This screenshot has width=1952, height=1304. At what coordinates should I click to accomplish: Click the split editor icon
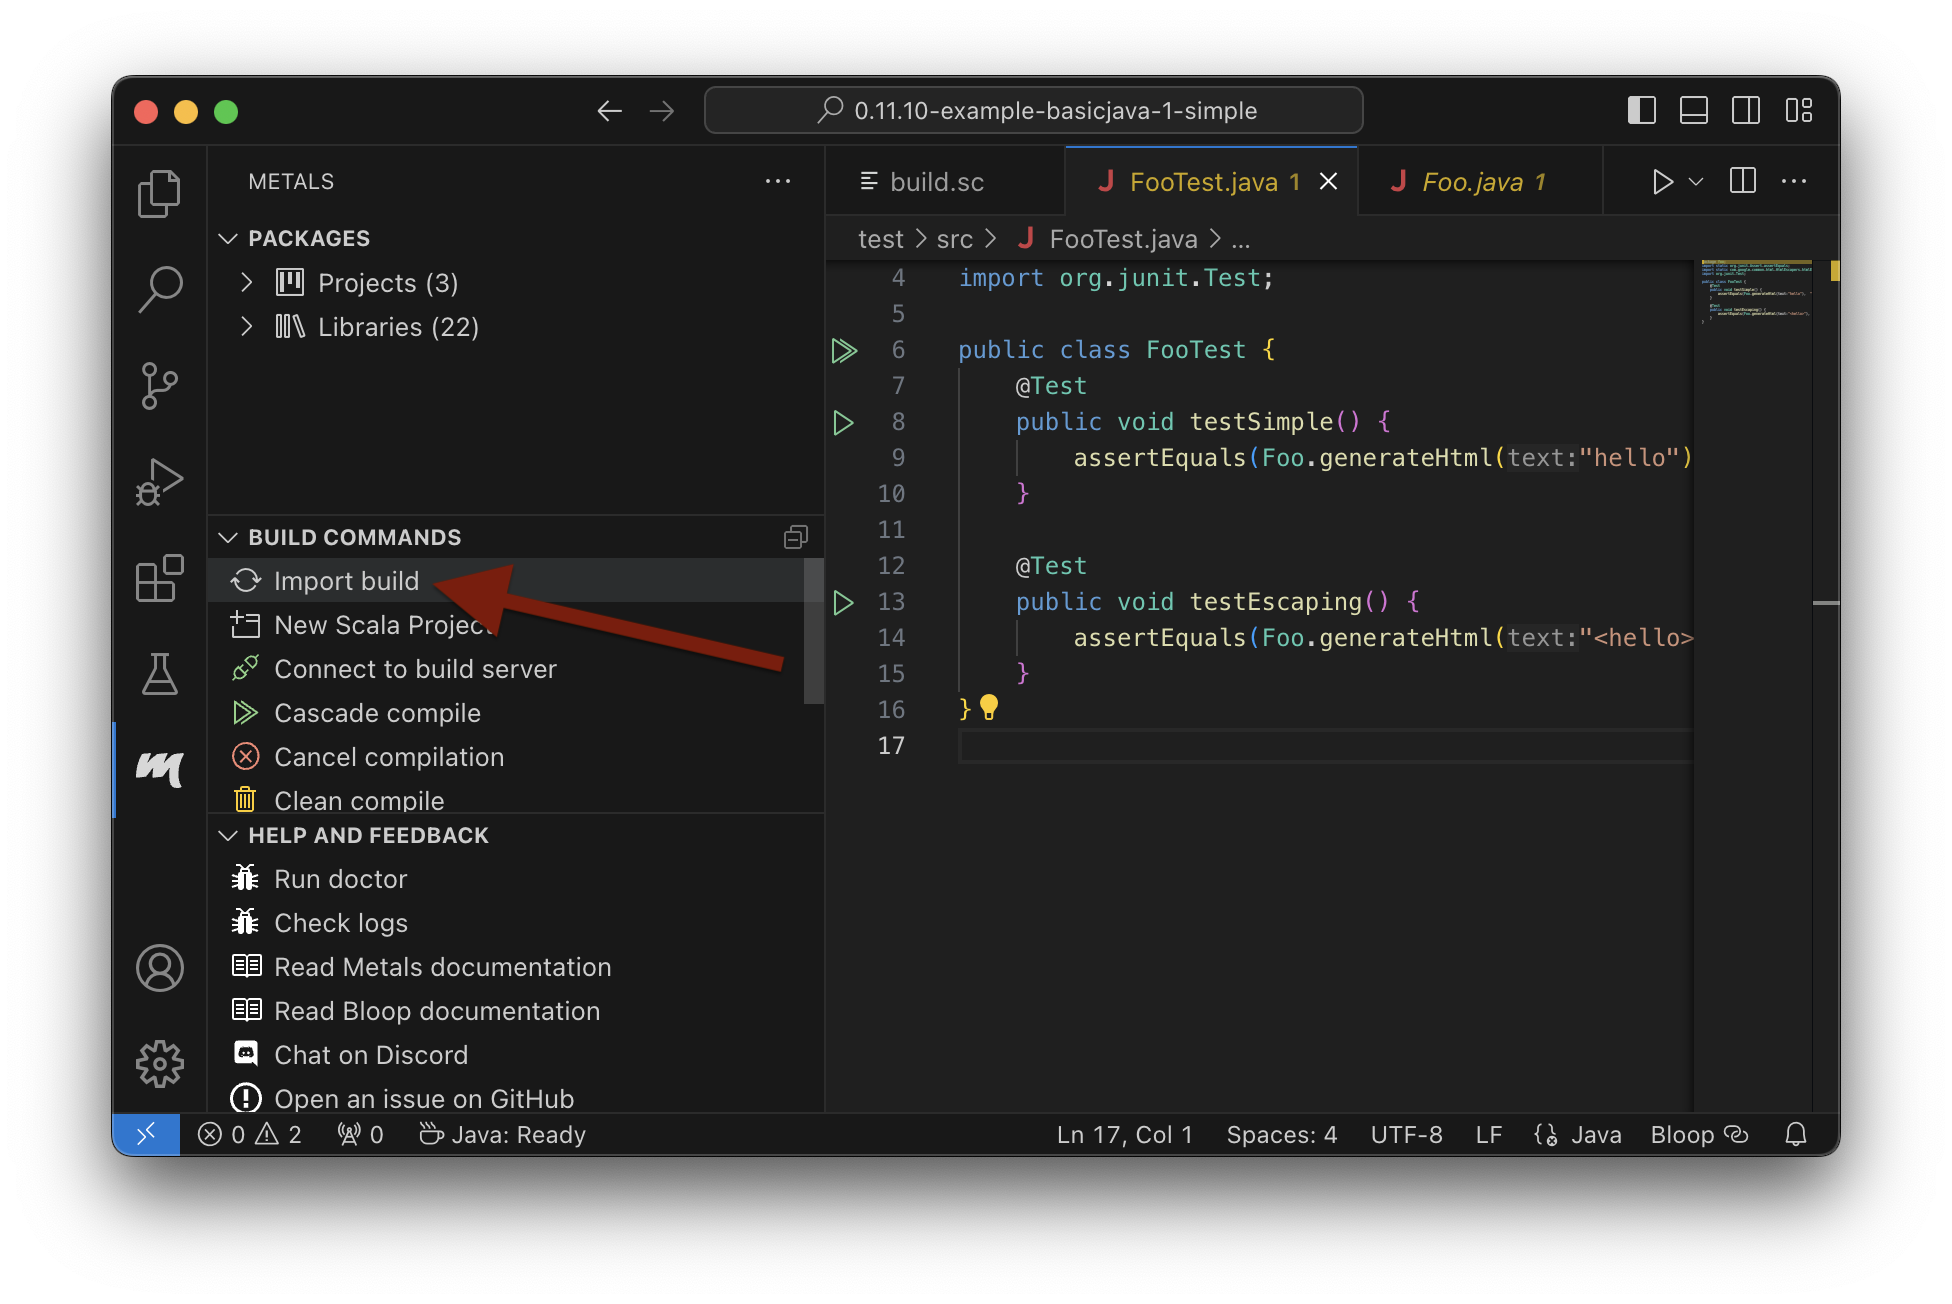(x=1742, y=181)
